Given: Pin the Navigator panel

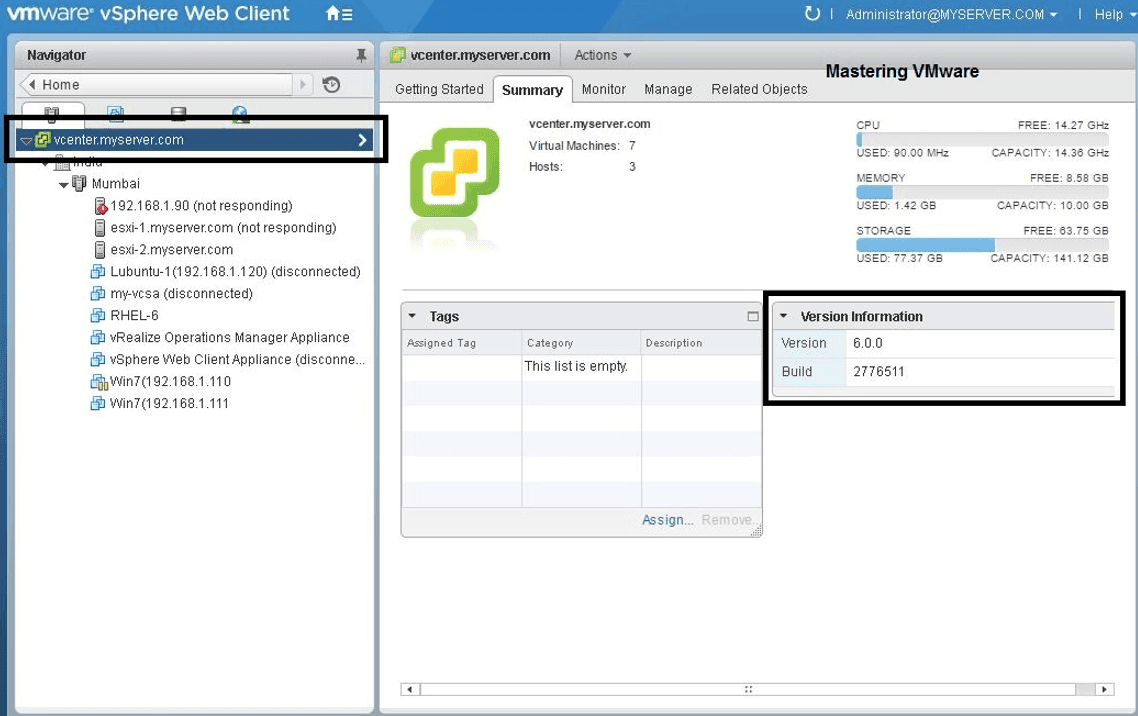Looking at the screenshot, I should 361,55.
